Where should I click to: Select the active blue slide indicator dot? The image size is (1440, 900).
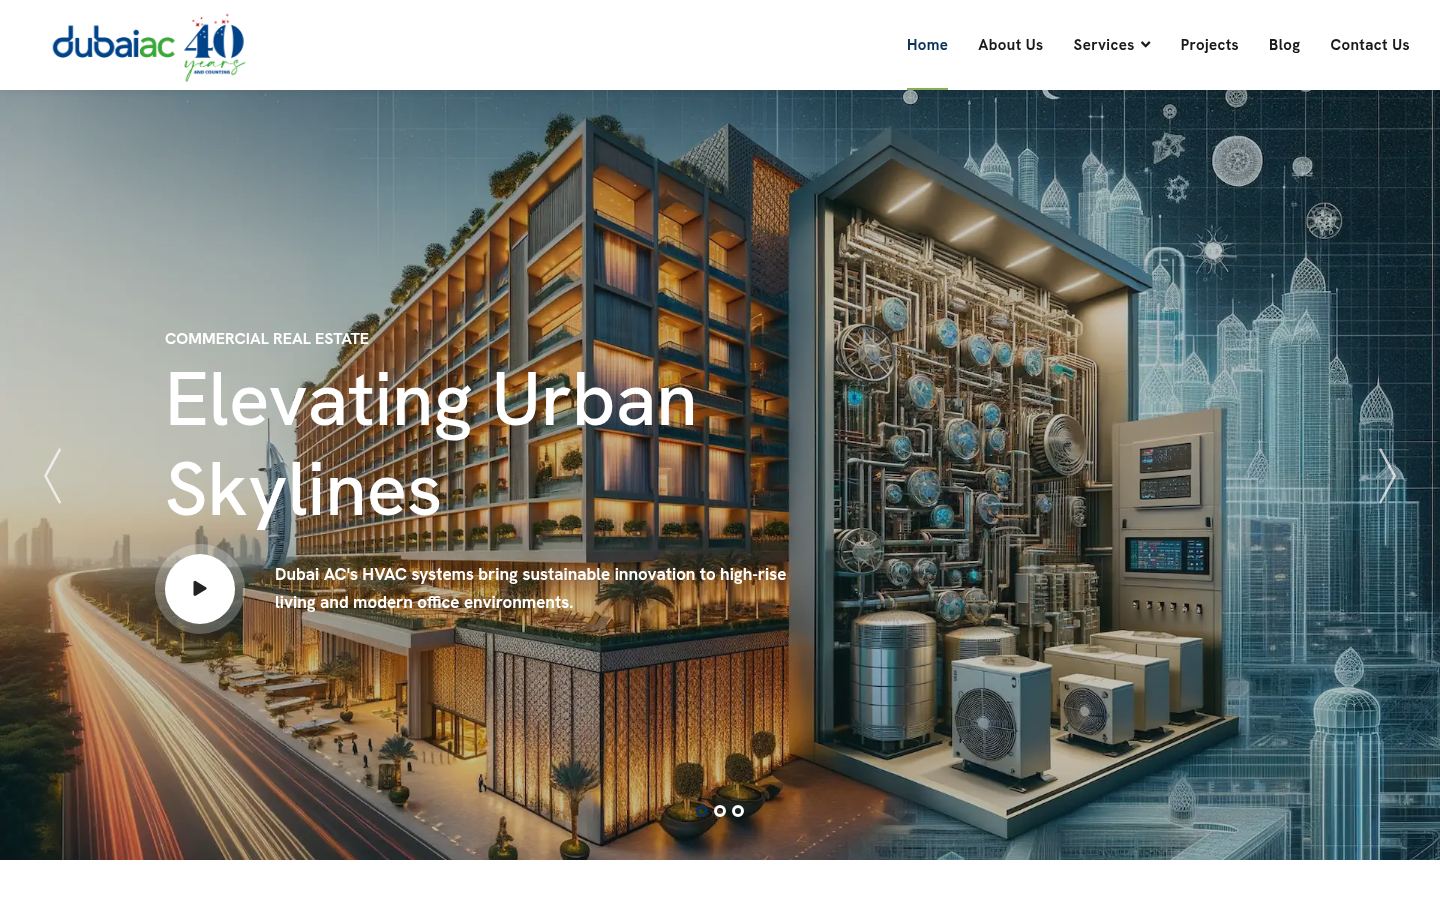coord(702,811)
